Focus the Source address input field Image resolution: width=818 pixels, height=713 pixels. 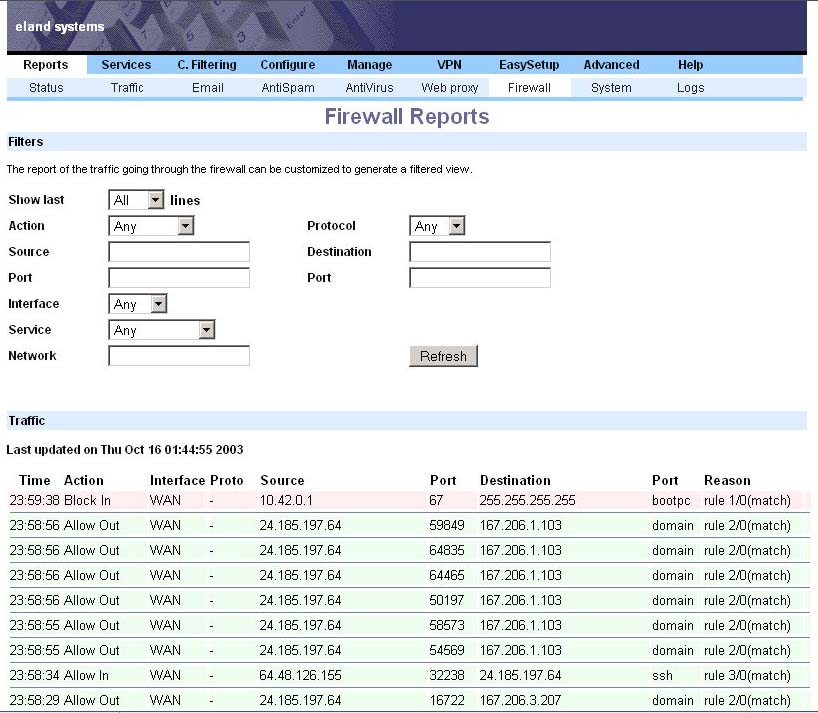click(x=179, y=251)
